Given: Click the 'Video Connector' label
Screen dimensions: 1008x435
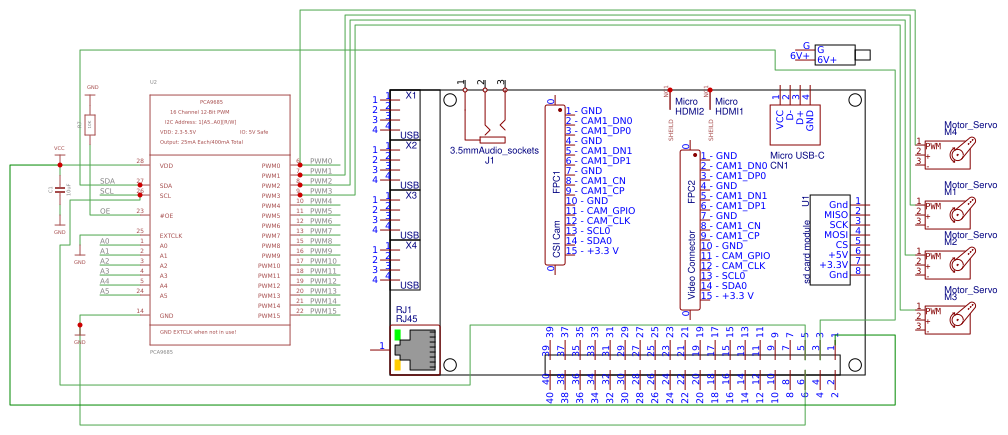Looking at the screenshot, I should coord(691,266).
